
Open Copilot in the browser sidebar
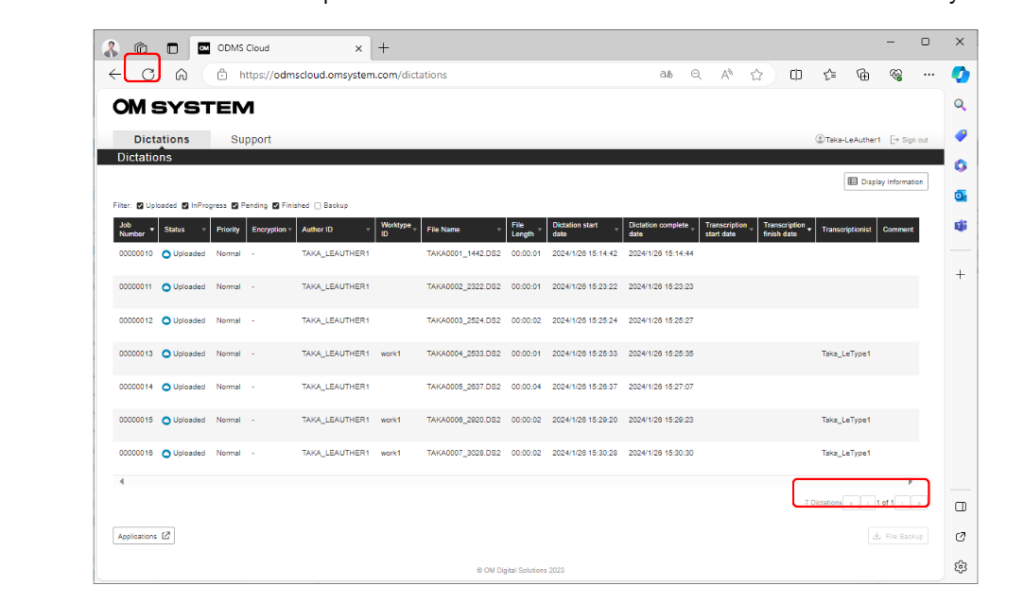point(960,72)
